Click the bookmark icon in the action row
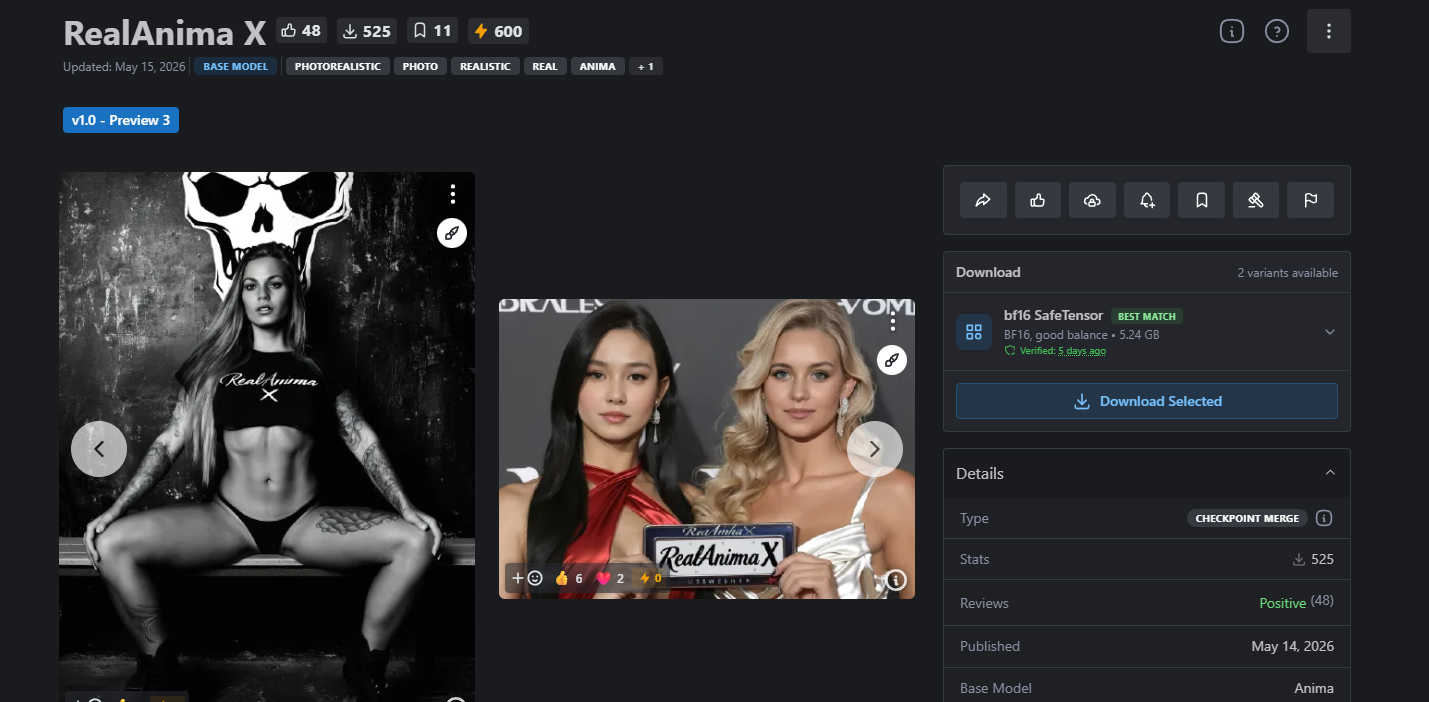The image size is (1429, 702). click(x=1201, y=200)
